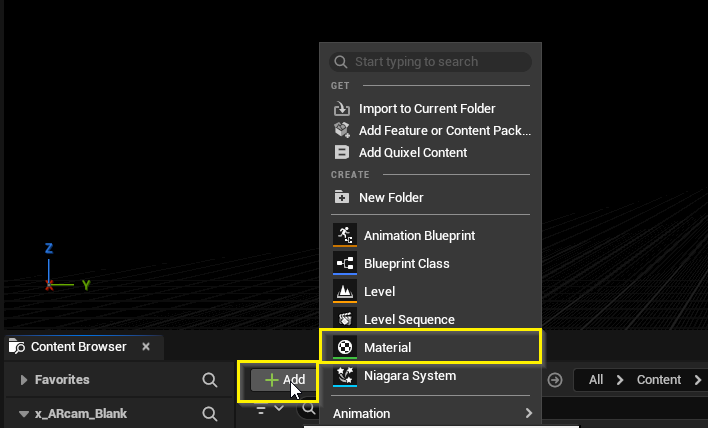Click the Add Feature or Content Pack icon
Viewport: 708px width, 428px height.
tap(342, 130)
